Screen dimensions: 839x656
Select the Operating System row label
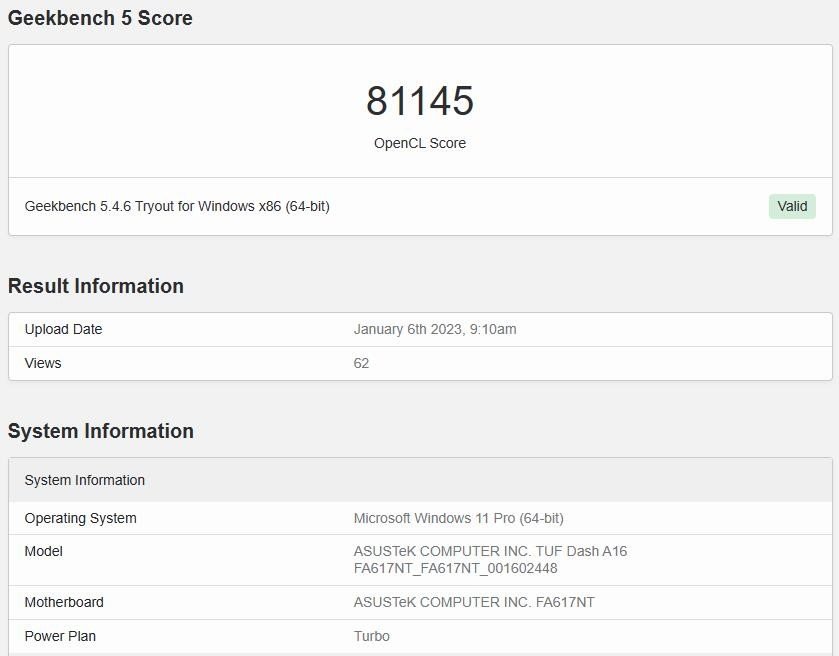[80, 518]
